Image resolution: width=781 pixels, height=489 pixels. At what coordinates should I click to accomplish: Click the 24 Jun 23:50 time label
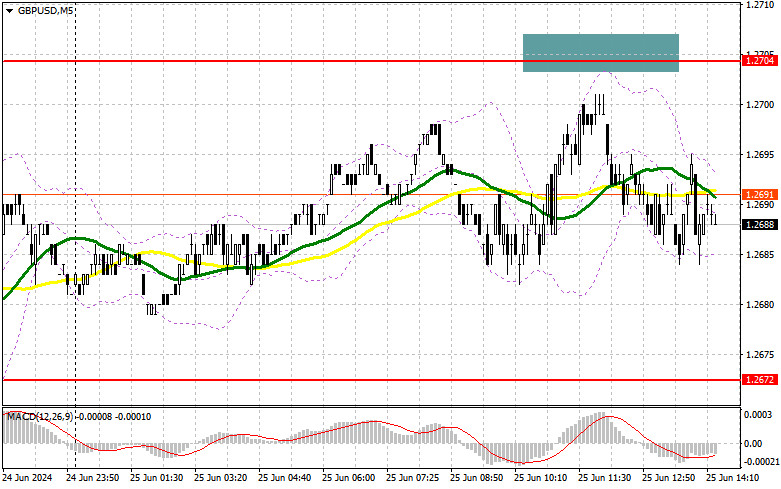pos(93,478)
